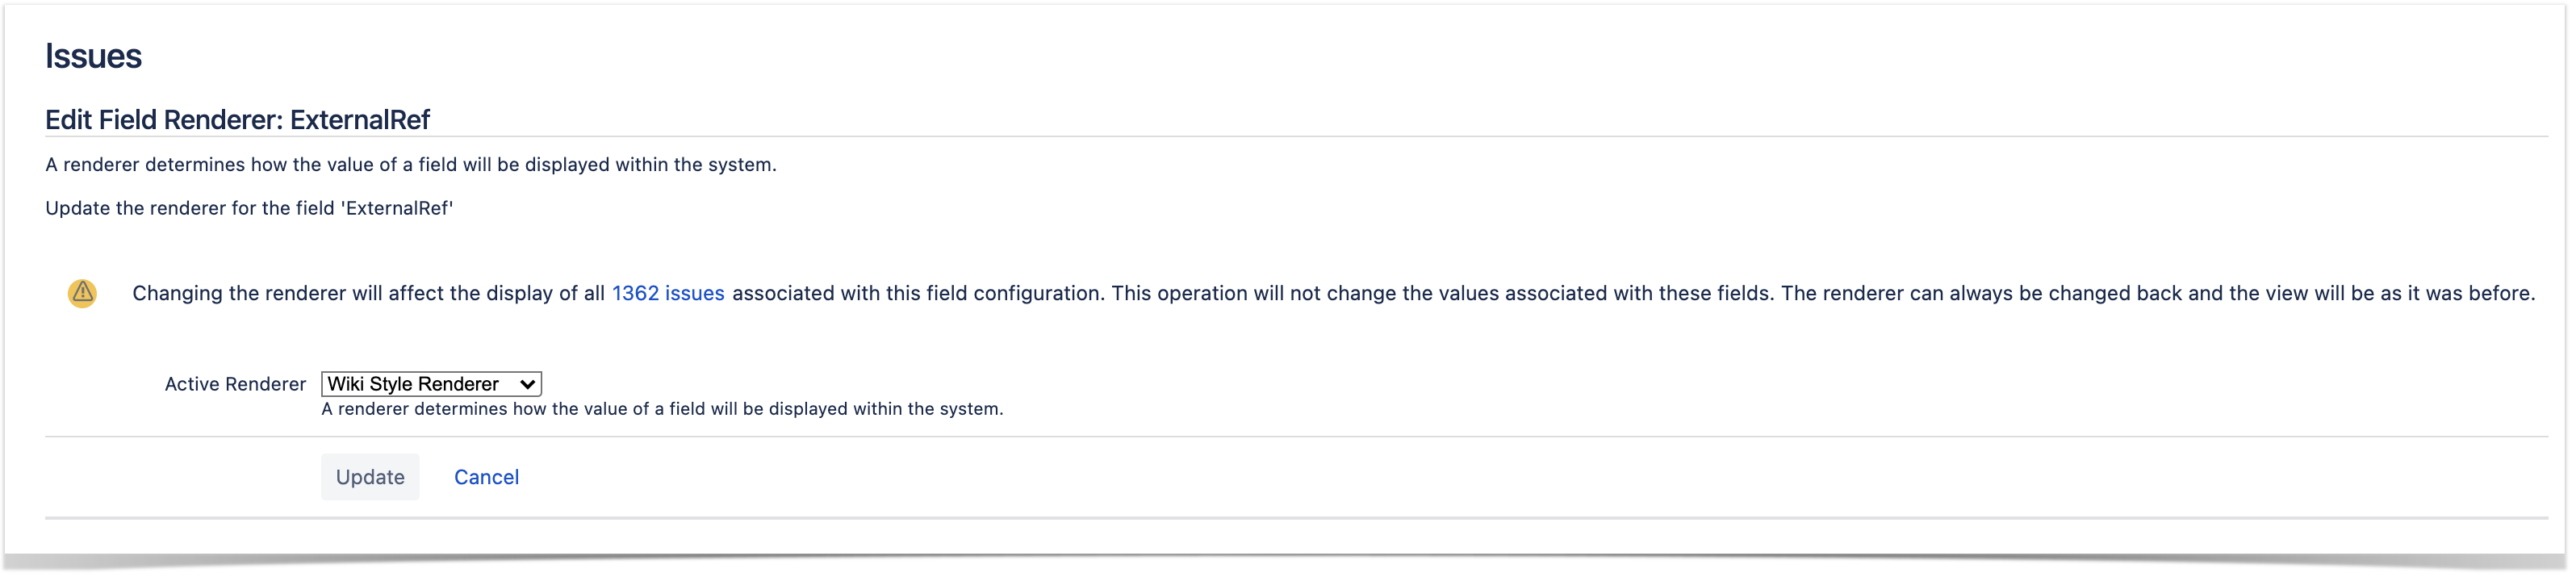
Task: Click the quoted 'ExternalRef' field name in the description
Action: tap(397, 209)
